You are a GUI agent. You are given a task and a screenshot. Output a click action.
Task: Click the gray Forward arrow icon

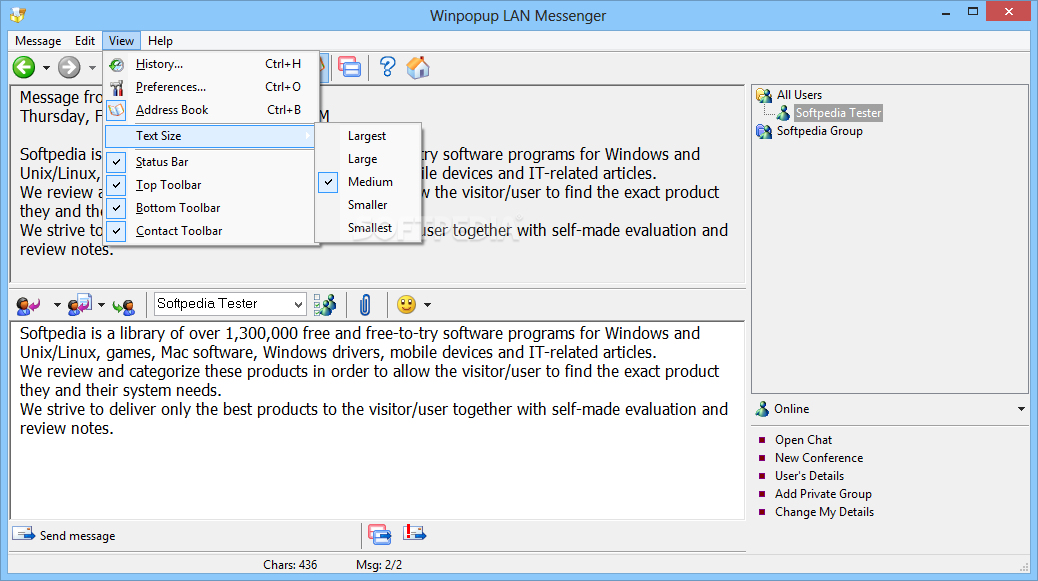click(x=69, y=67)
